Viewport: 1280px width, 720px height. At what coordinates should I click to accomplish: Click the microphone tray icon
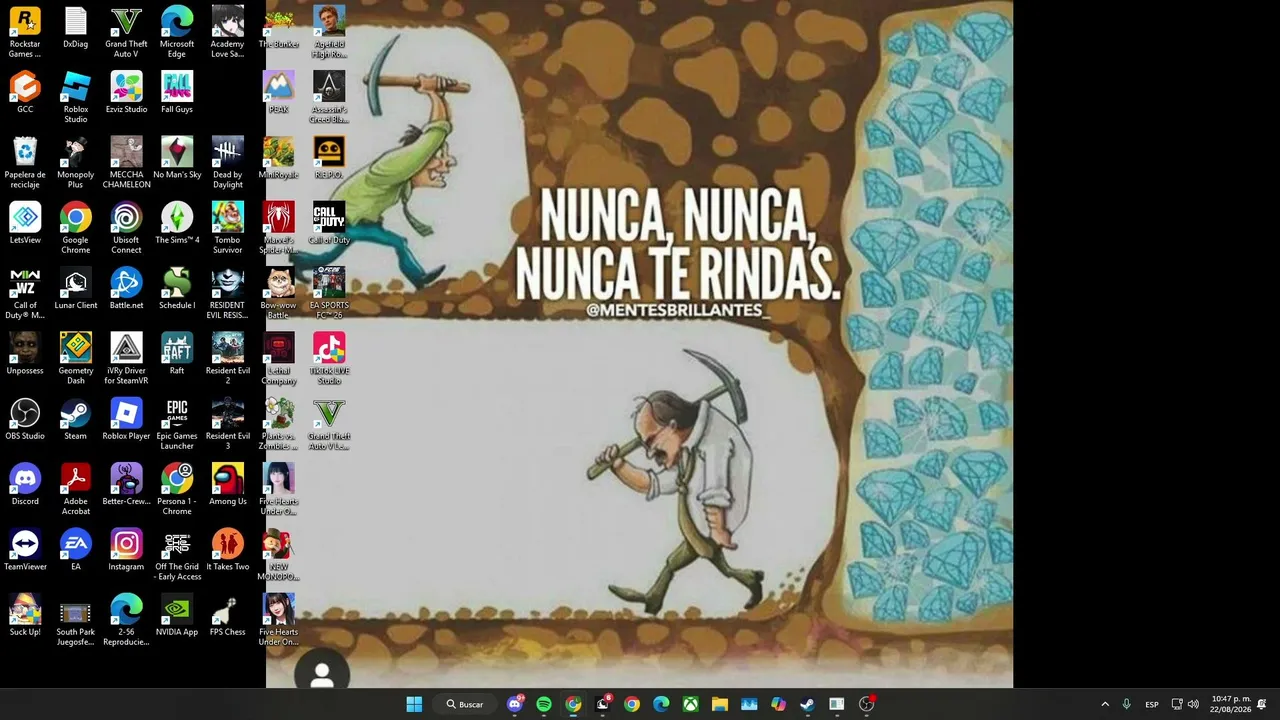coord(1127,704)
